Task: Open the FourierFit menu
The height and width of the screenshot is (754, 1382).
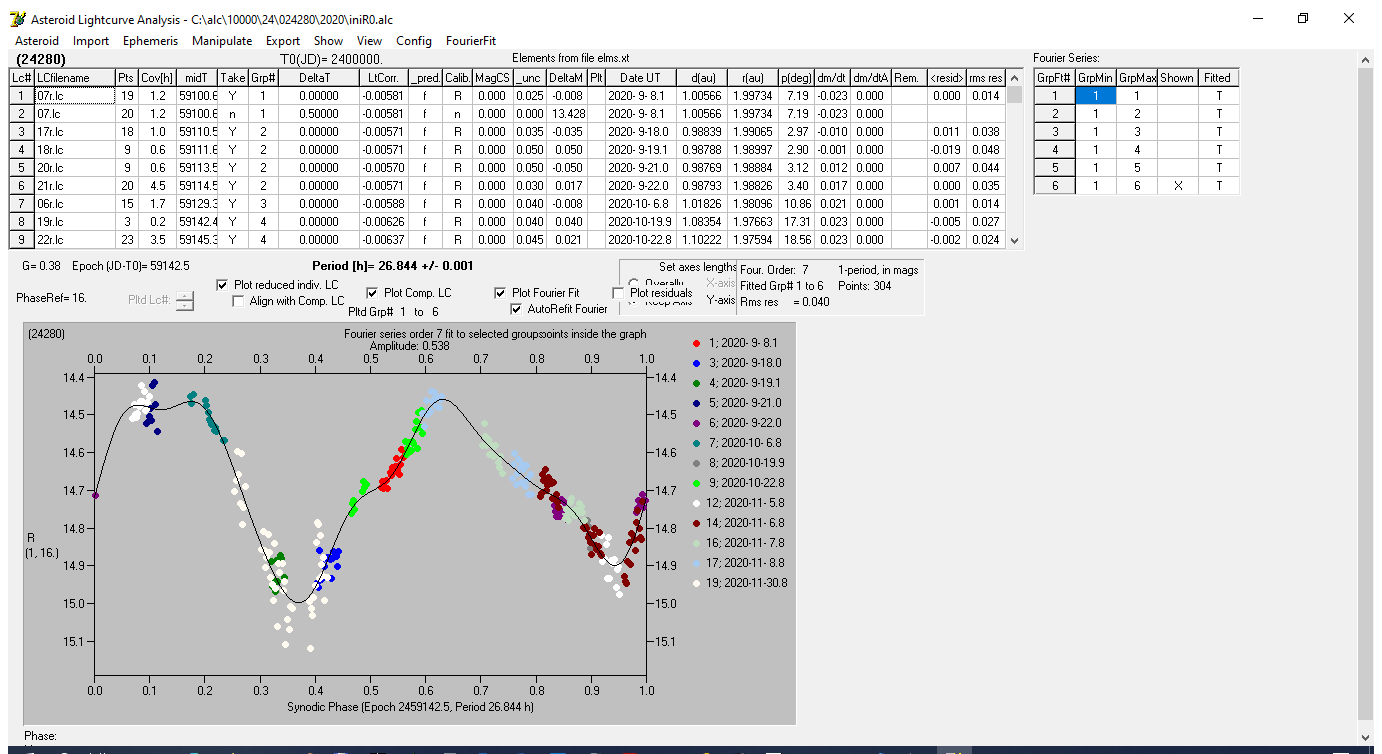Action: (x=471, y=41)
